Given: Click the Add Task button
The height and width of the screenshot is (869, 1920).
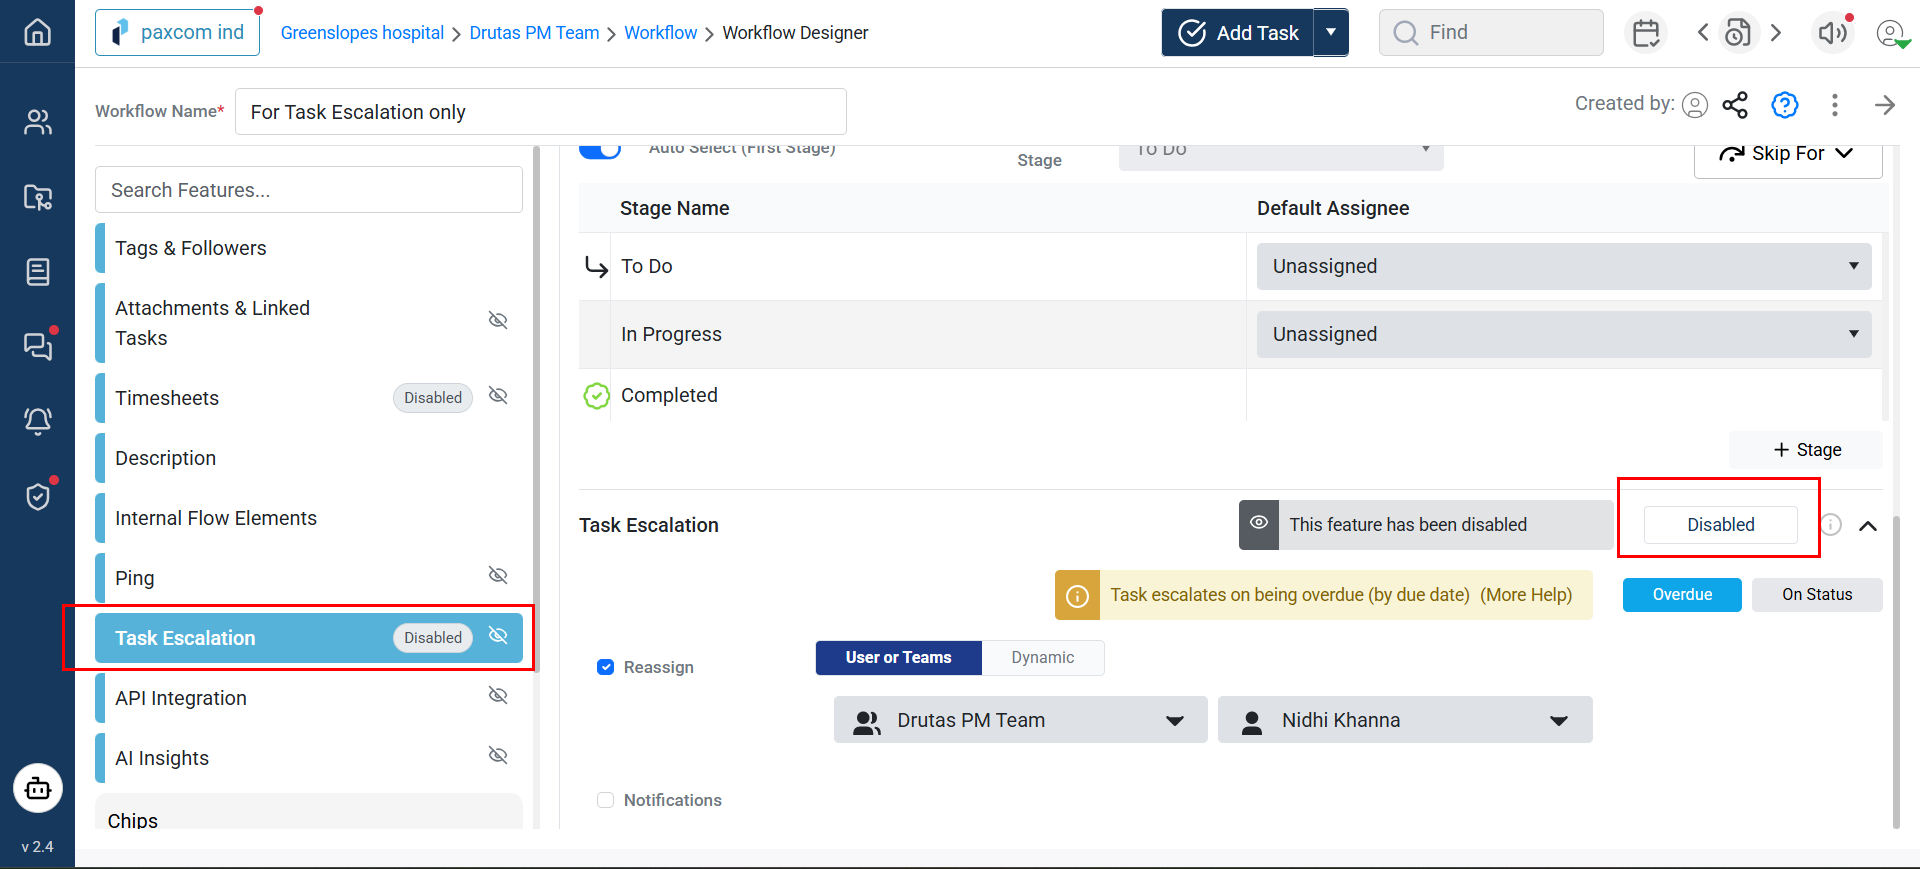Looking at the screenshot, I should tap(1238, 33).
